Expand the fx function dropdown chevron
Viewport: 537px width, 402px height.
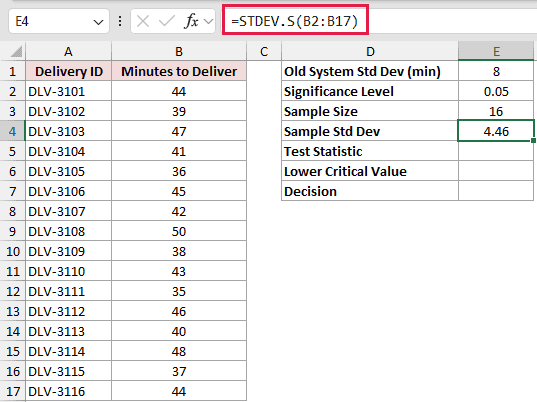208,22
